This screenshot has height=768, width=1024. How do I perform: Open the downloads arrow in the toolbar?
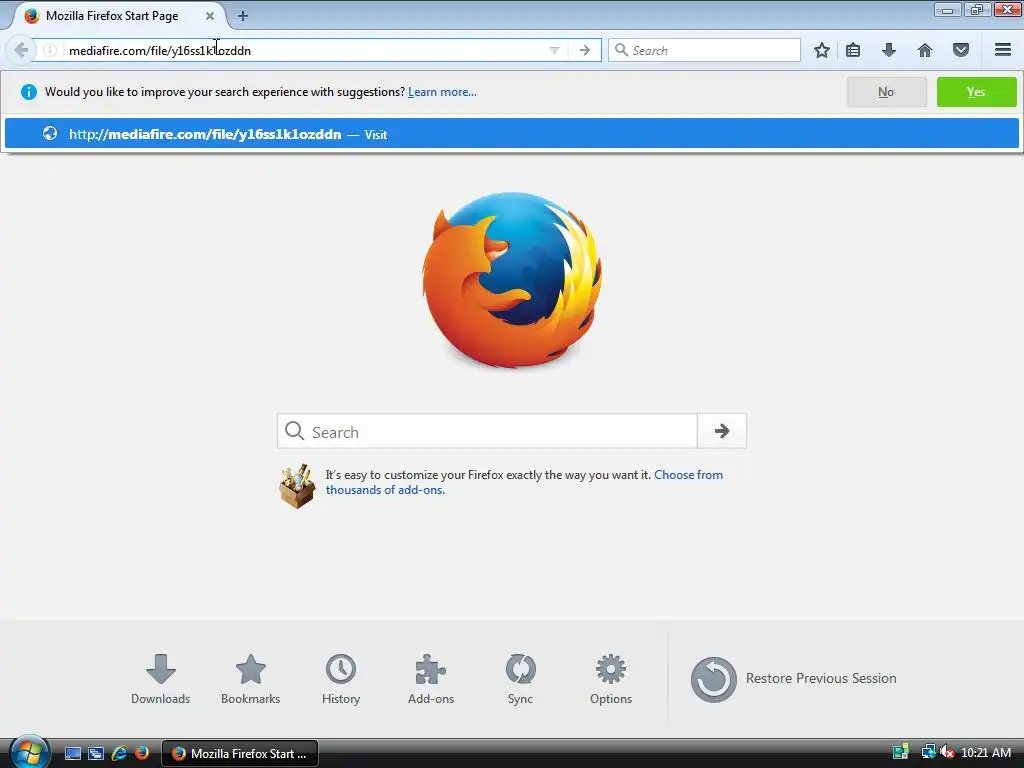tap(889, 50)
